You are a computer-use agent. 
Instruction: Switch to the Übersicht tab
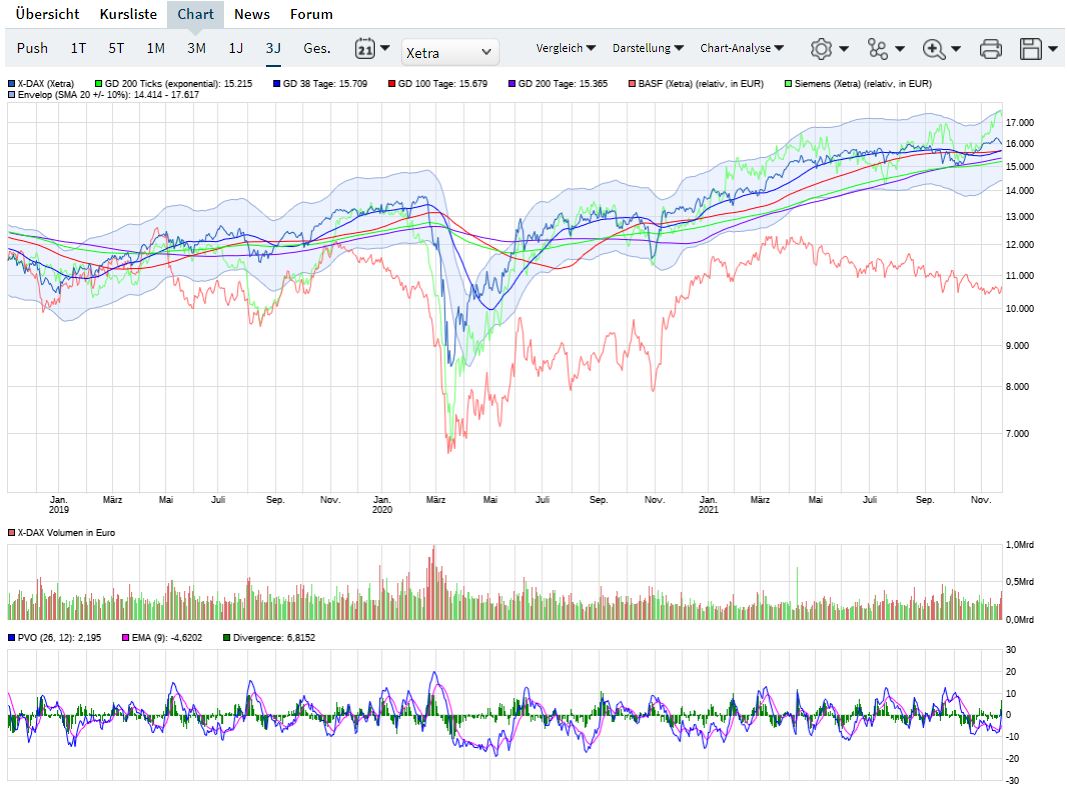(47, 14)
